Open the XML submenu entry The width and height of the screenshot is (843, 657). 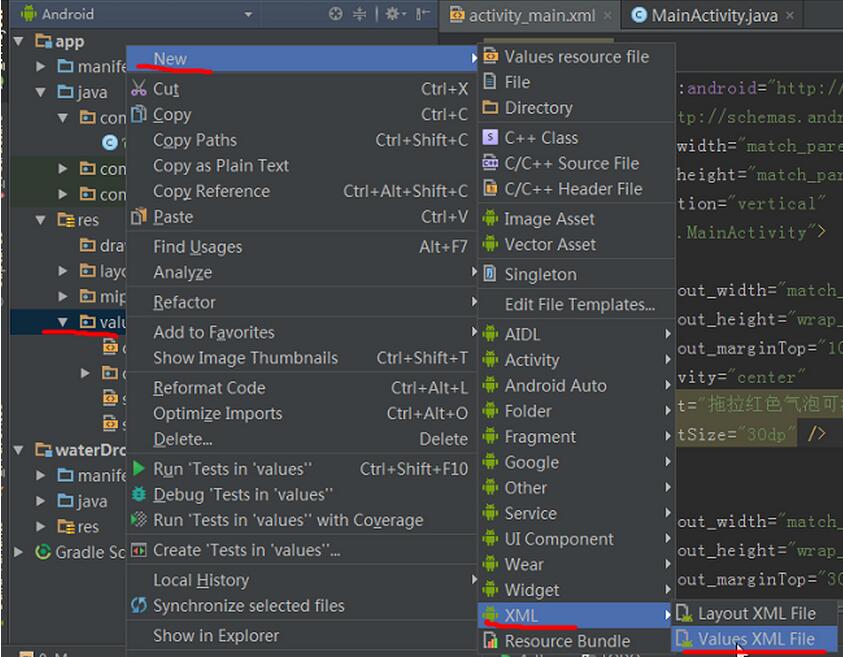(574, 615)
